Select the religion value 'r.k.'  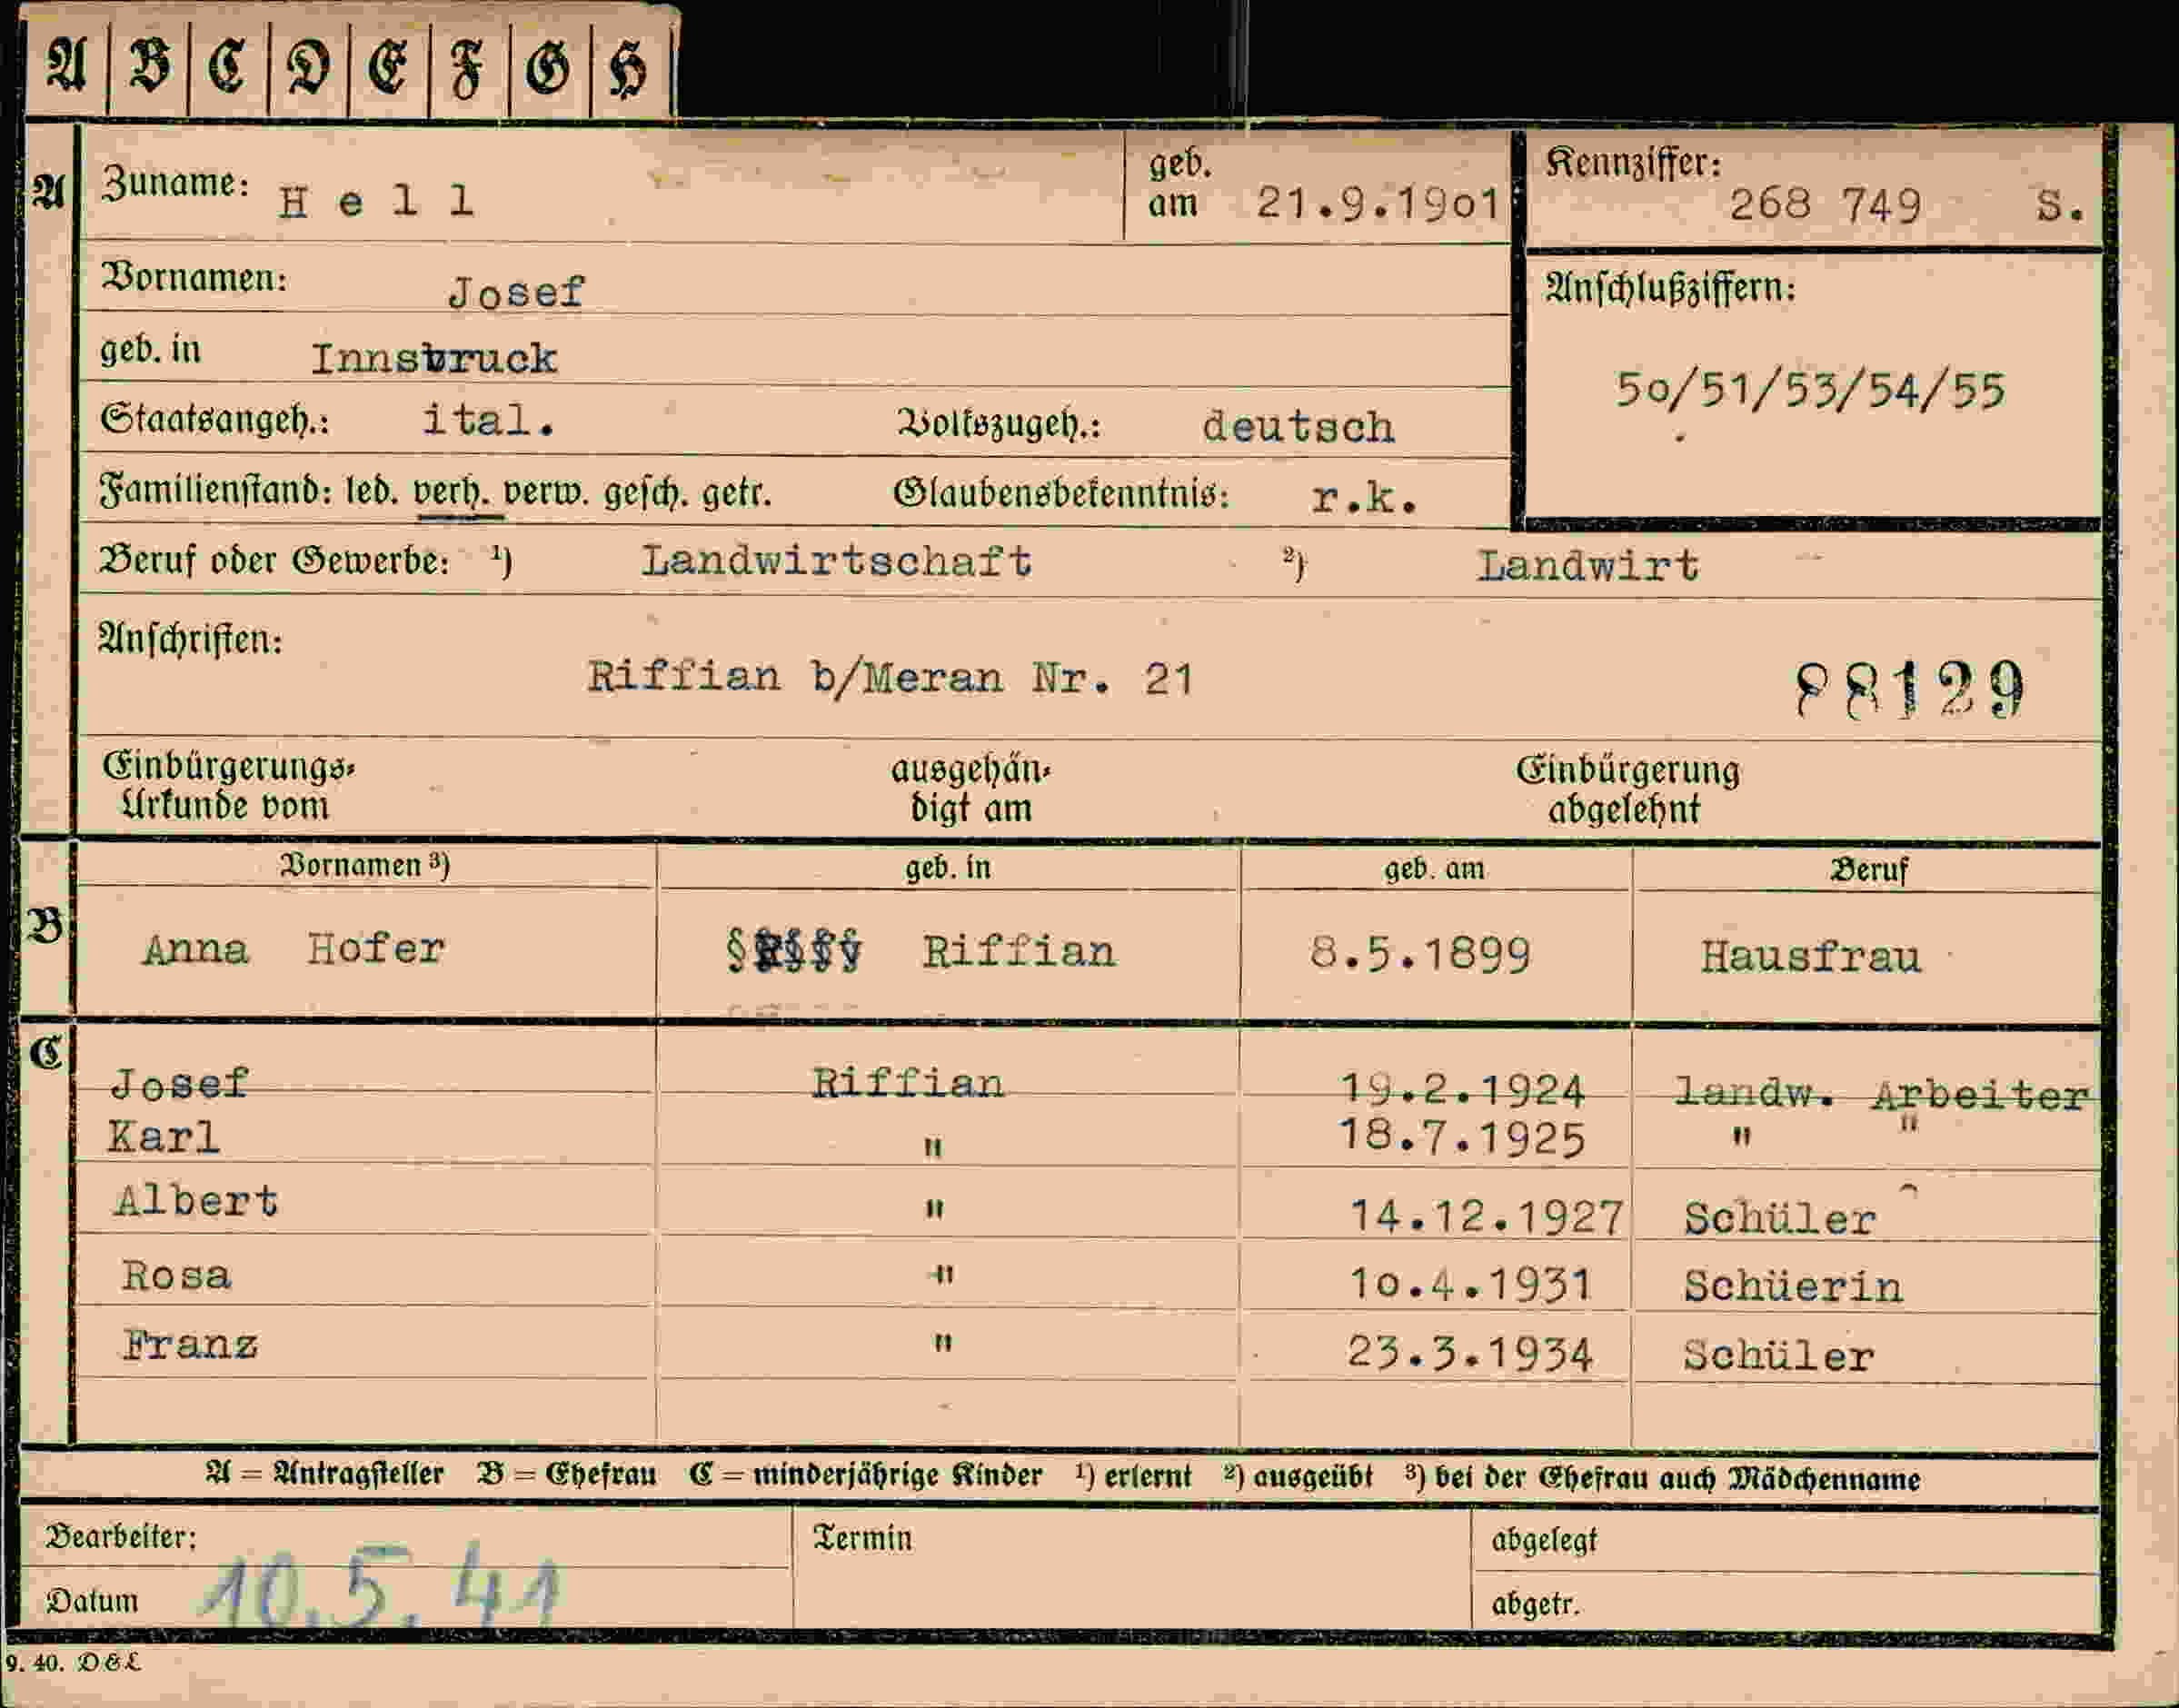pos(1364,497)
